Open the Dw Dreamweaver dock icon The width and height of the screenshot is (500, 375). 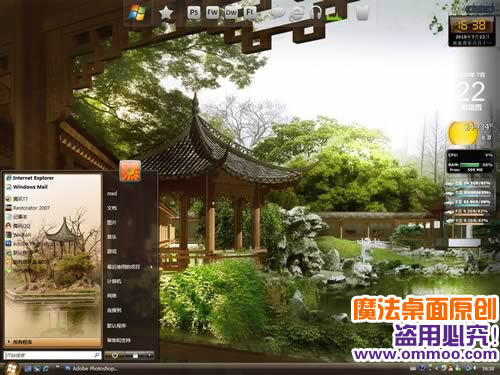tap(231, 13)
